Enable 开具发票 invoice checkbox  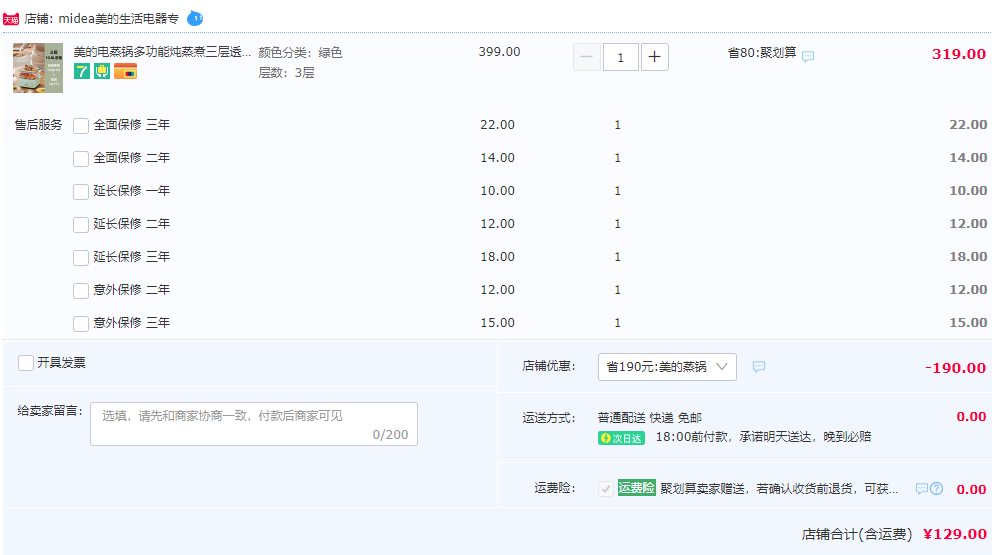(x=26, y=363)
